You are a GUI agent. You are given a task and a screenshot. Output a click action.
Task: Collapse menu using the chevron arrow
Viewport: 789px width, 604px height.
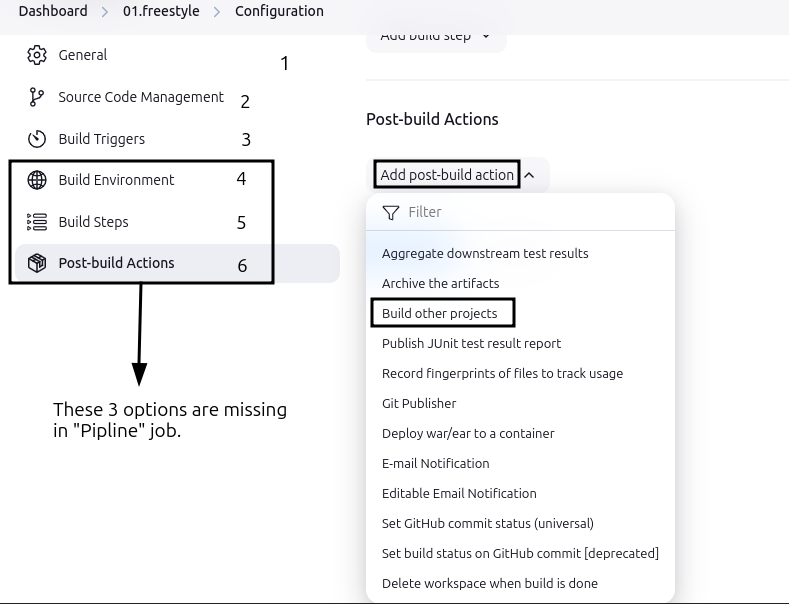(x=530, y=175)
